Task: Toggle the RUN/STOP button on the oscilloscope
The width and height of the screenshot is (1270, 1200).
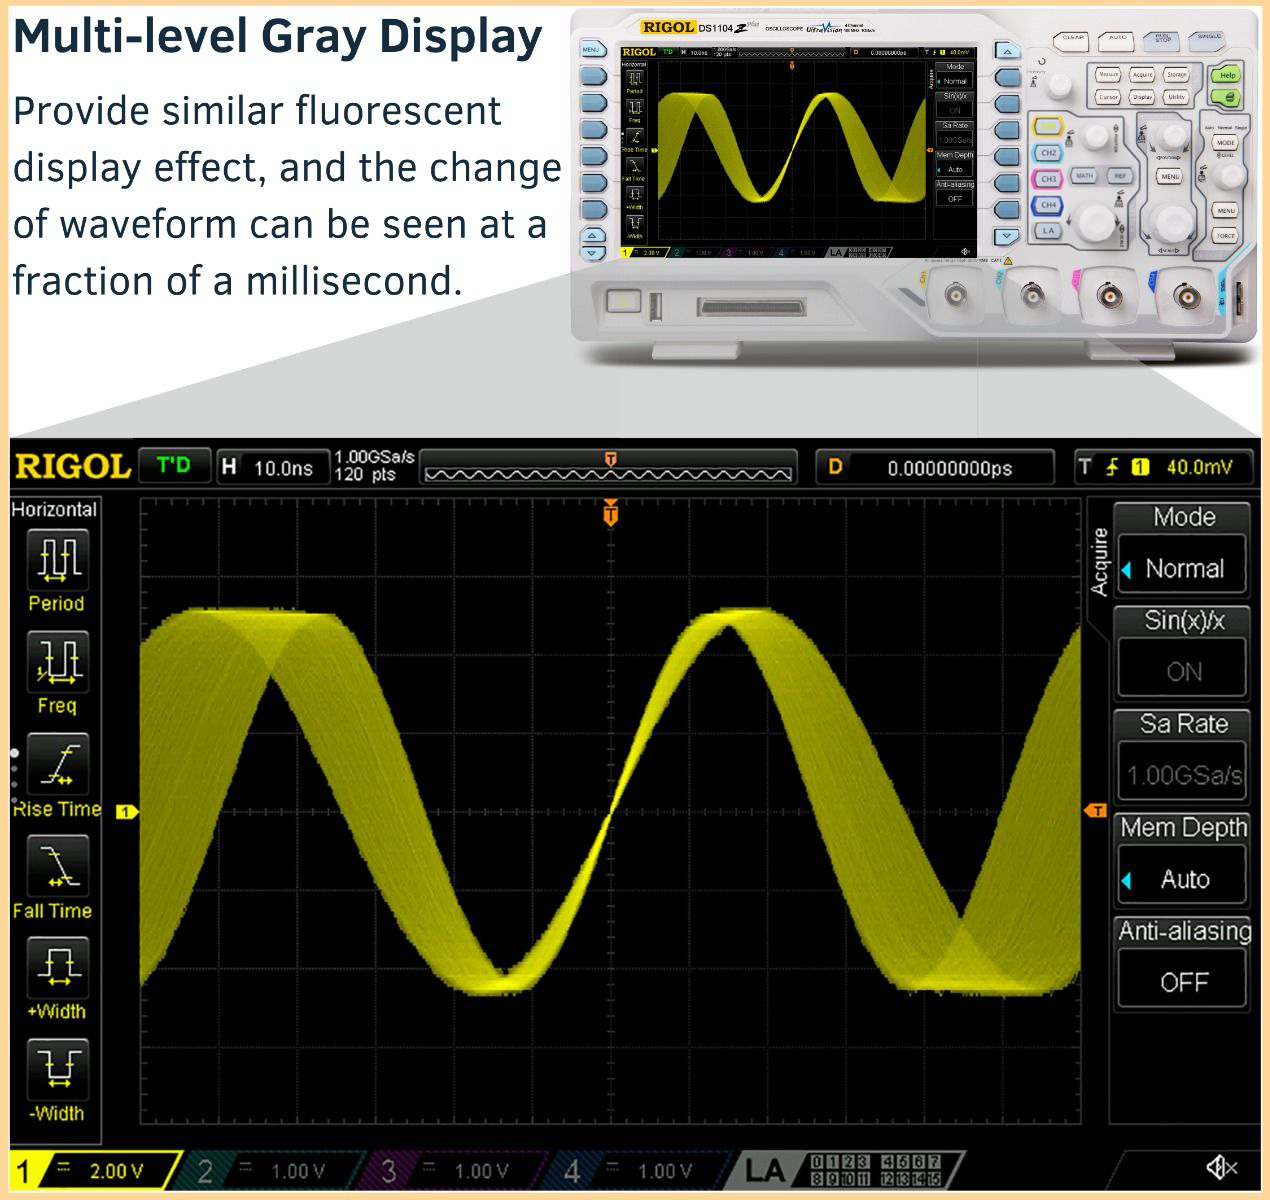Action: tap(1162, 40)
